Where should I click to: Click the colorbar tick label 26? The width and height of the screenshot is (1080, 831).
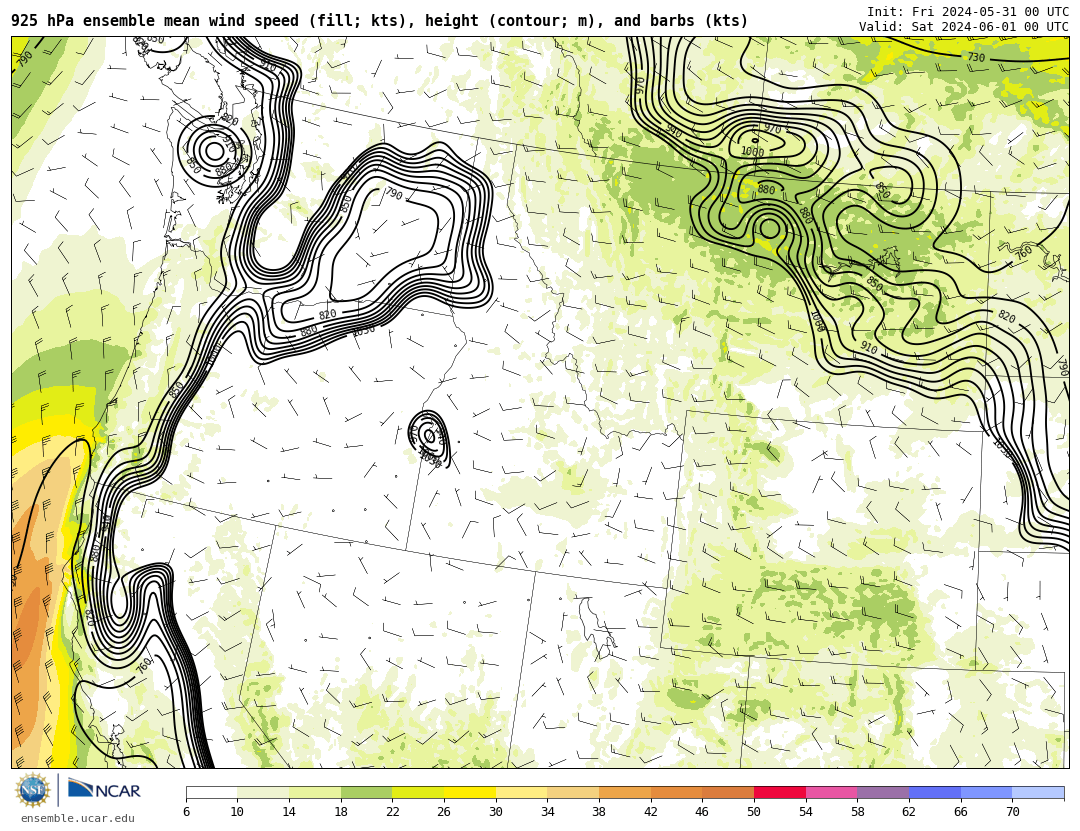[x=444, y=812]
